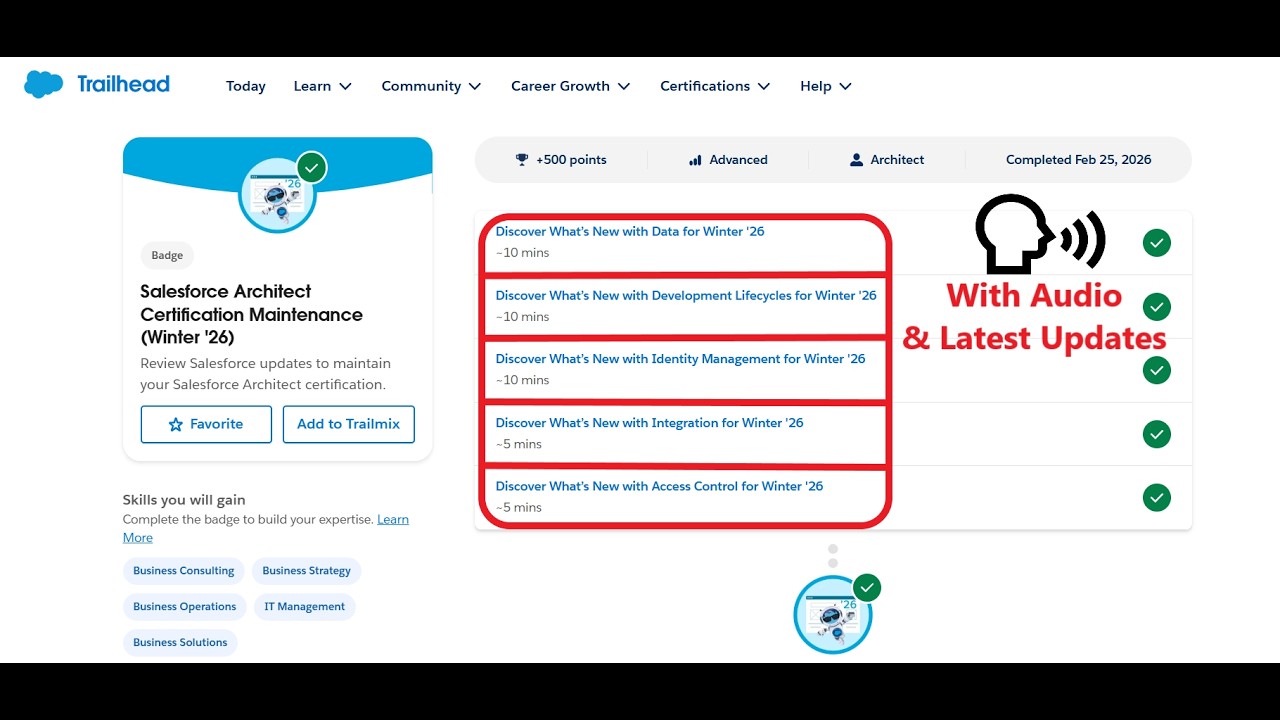Click the green check on the left card badge
1280x720 pixels.
311,168
